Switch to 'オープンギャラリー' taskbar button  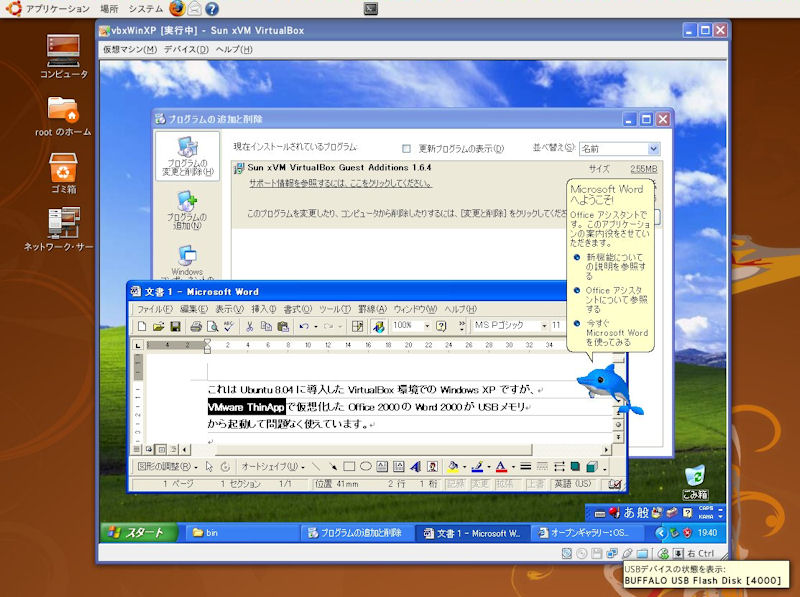[x=589, y=533]
